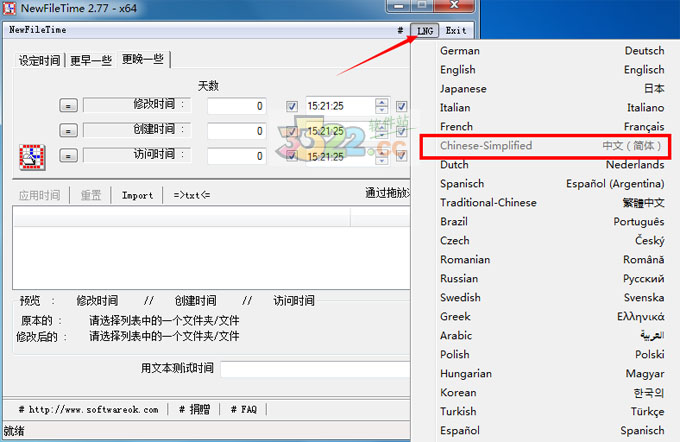The width and height of the screenshot is (680, 442).
Task: Select German language in the menu
Action: [x=552, y=51]
